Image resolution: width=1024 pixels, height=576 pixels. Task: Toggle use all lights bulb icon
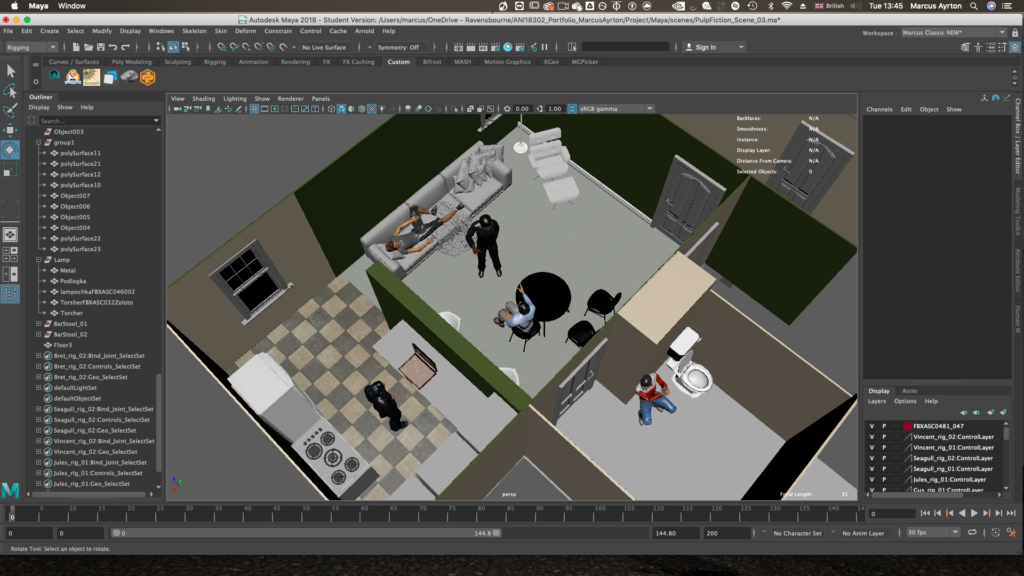pyautogui.click(x=382, y=109)
